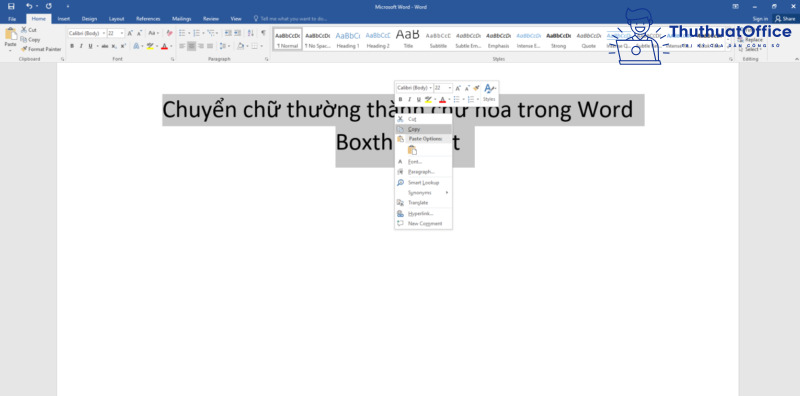Justify the paragraph text

click(x=210, y=46)
